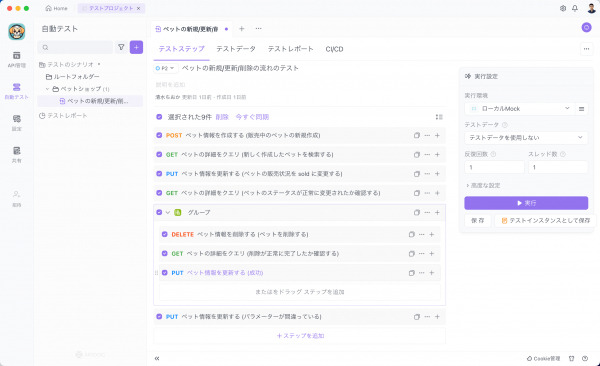Toggle the select-all checkbox for 選択された9件
This screenshot has width=600, height=366.
click(159, 117)
